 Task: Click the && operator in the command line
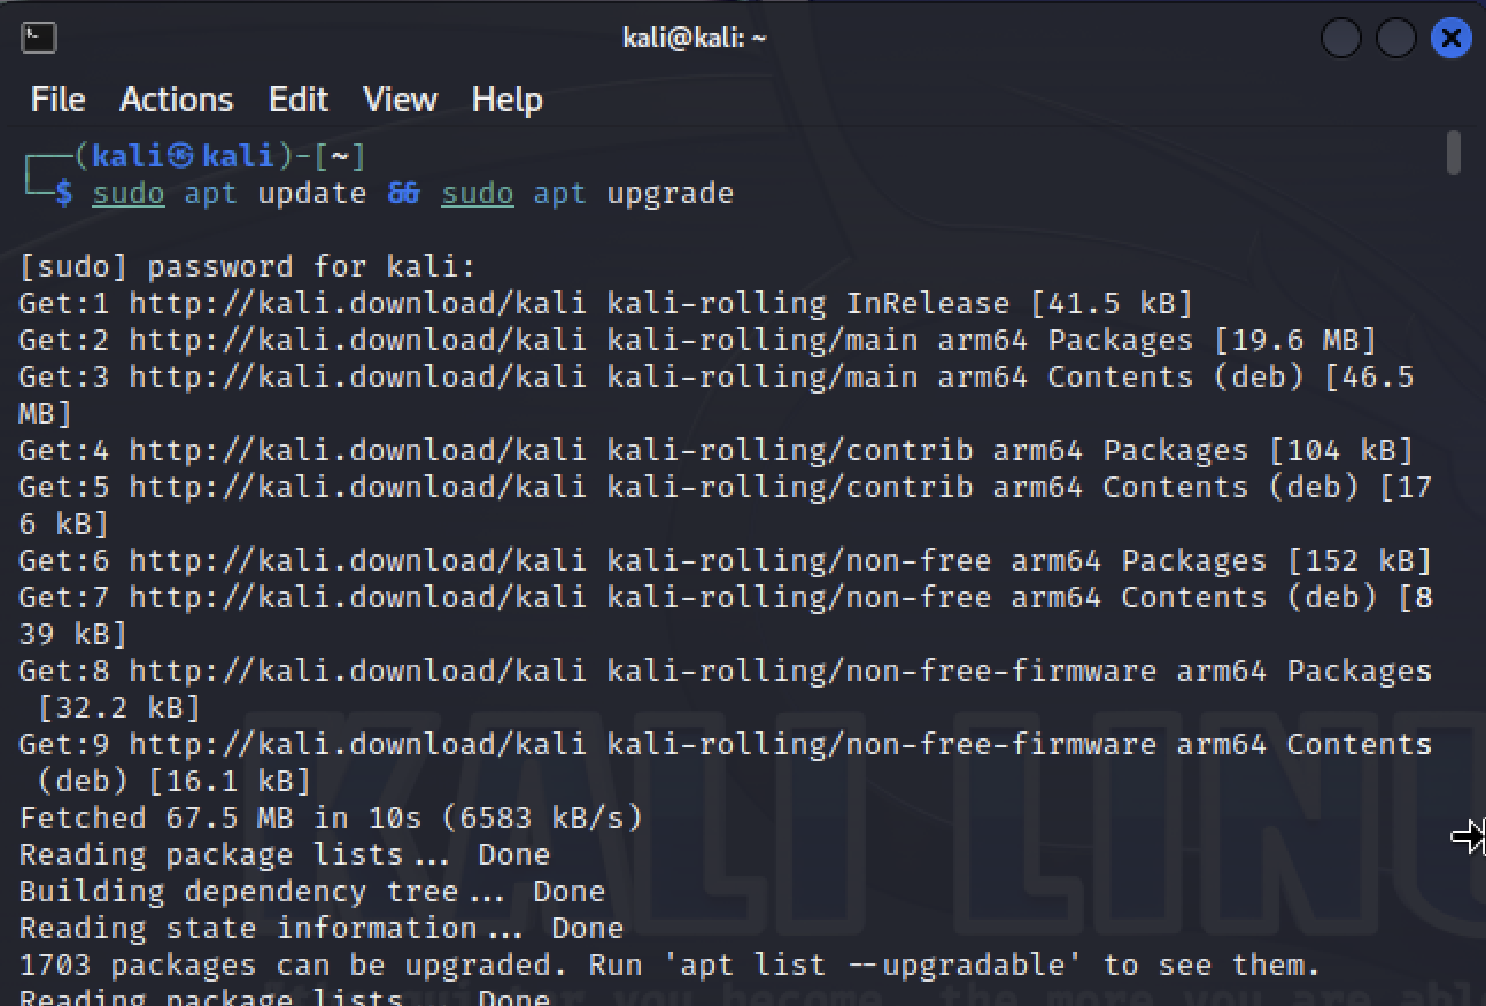point(403,193)
